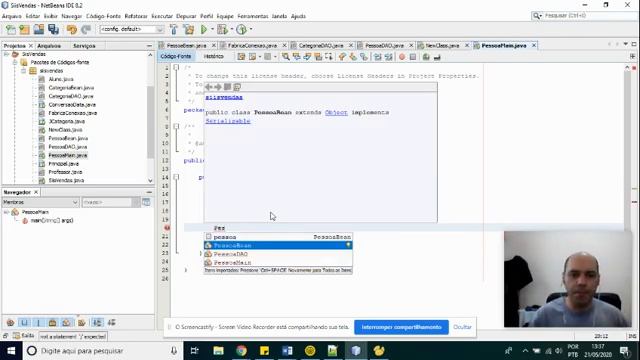Open the Run Project dropdown arrow
Viewport: 640px width, 360px height.
click(x=212, y=29)
